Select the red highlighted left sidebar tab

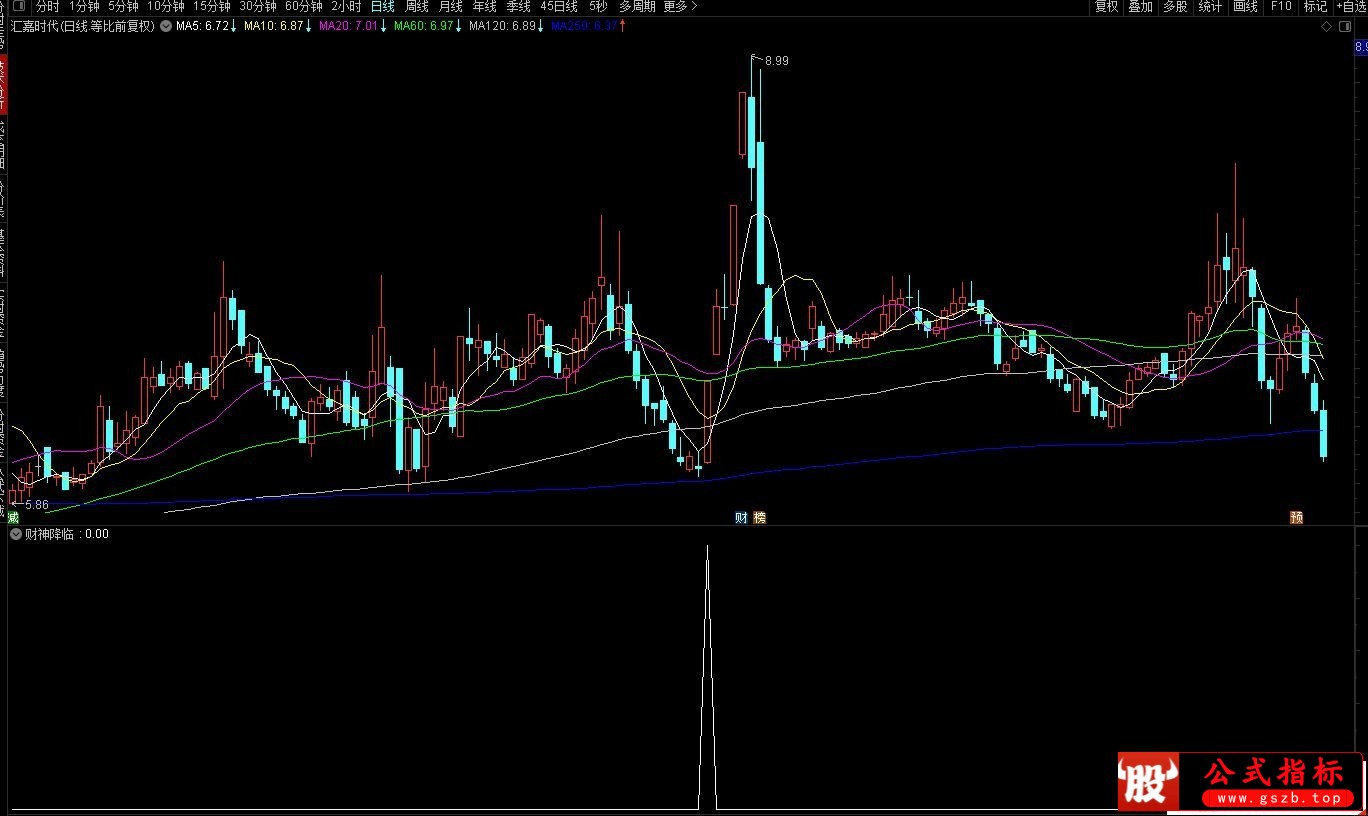pyautogui.click(x=3, y=84)
